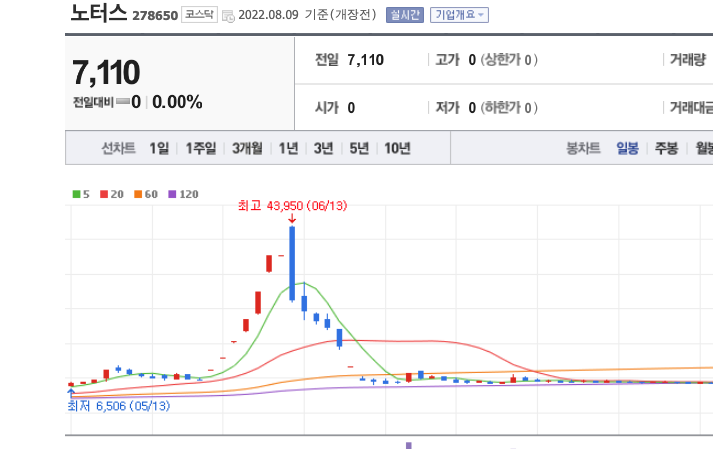Viewport: 713px width, 449px height.
Task: Click the 선차트 label
Action: [118, 148]
